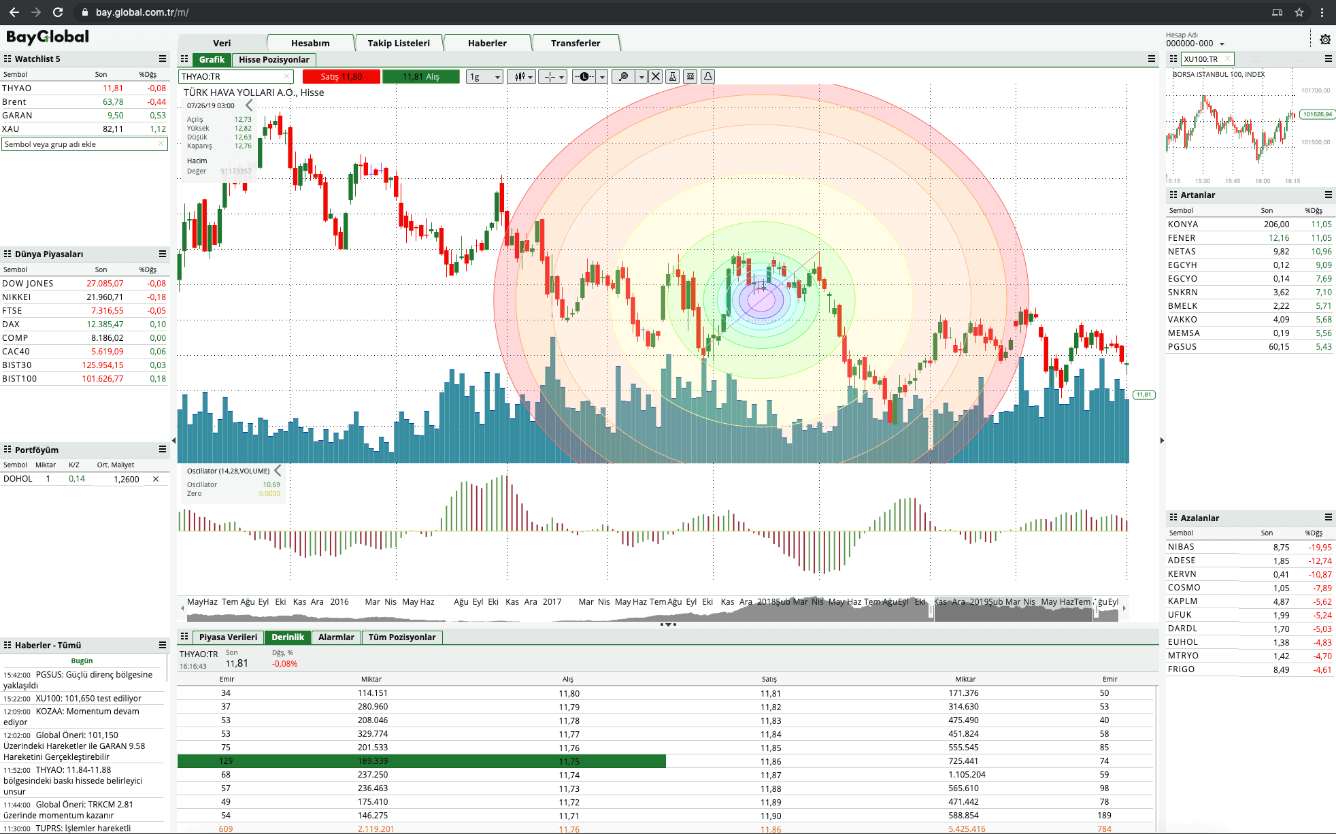Remove the DOHOL row with its X icon

[x=155, y=479]
